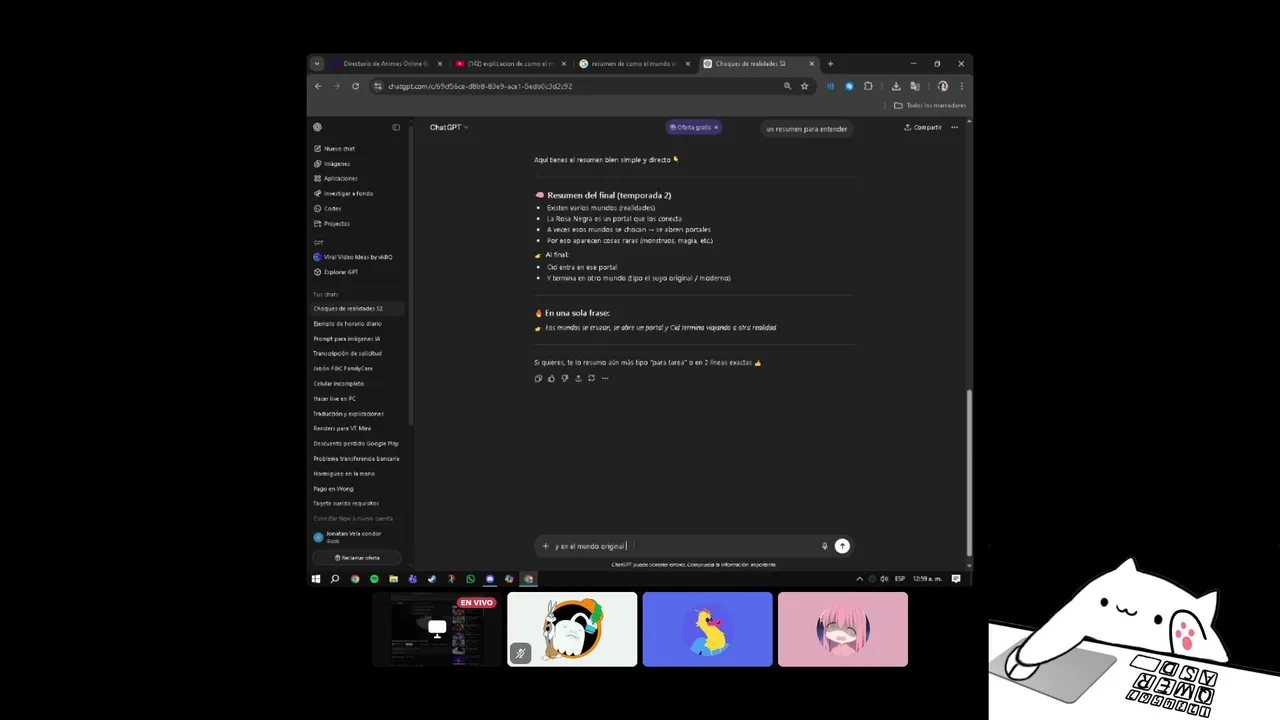Switch to the Directorio de Animes Online tab
The image size is (1280, 720).
pyautogui.click(x=385, y=63)
